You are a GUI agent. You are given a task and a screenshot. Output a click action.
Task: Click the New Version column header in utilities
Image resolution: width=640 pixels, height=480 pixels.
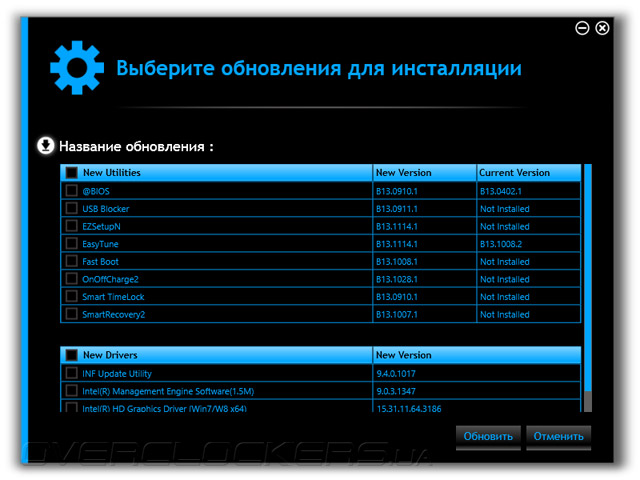coord(403,173)
